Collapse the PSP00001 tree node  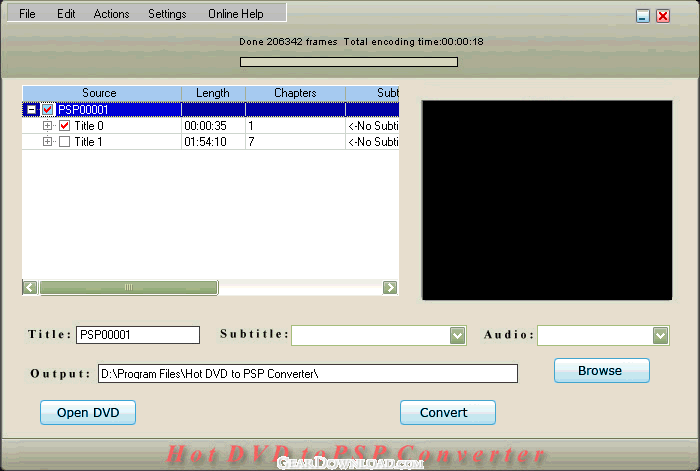click(x=31, y=109)
